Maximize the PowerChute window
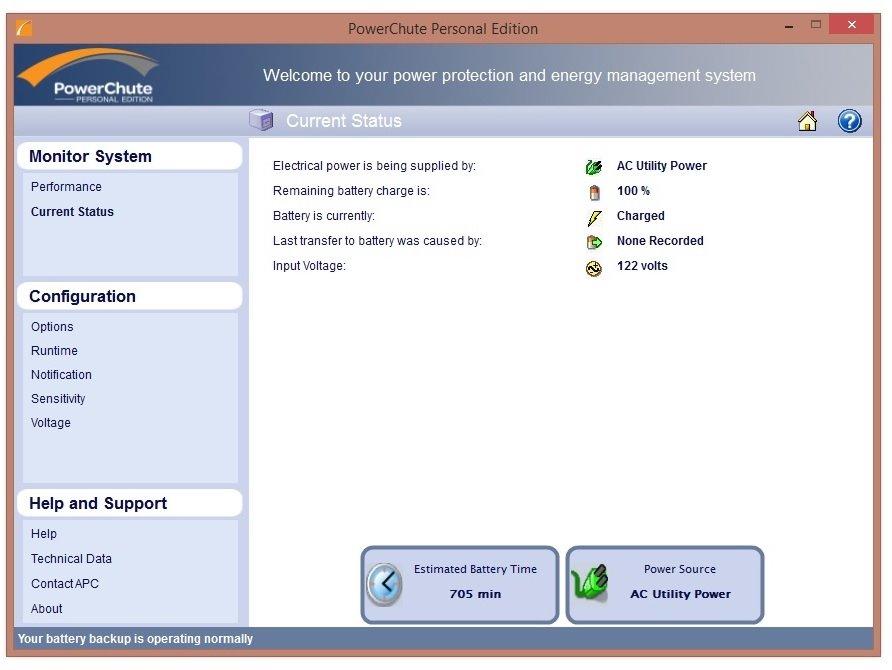Image resolution: width=892 pixels, height=670 pixels. [816, 25]
